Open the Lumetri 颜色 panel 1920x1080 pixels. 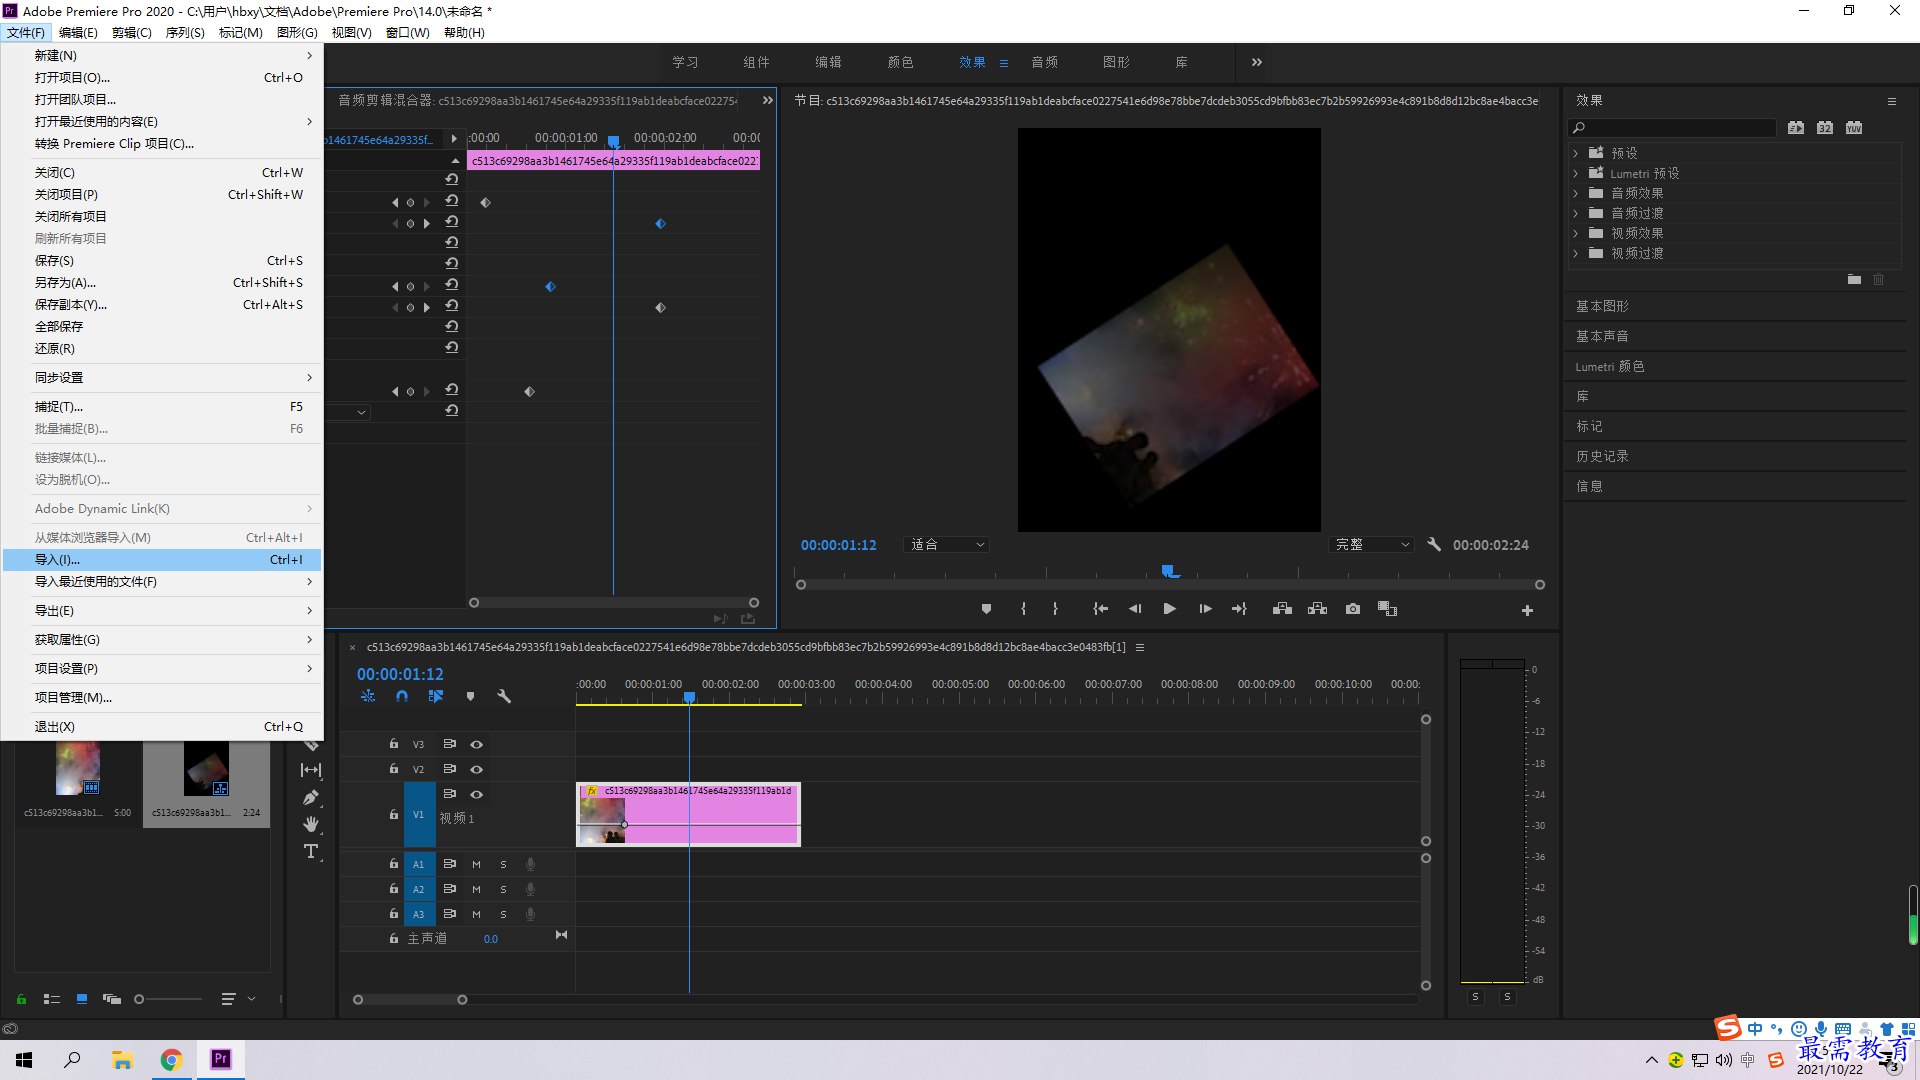pos(1610,366)
